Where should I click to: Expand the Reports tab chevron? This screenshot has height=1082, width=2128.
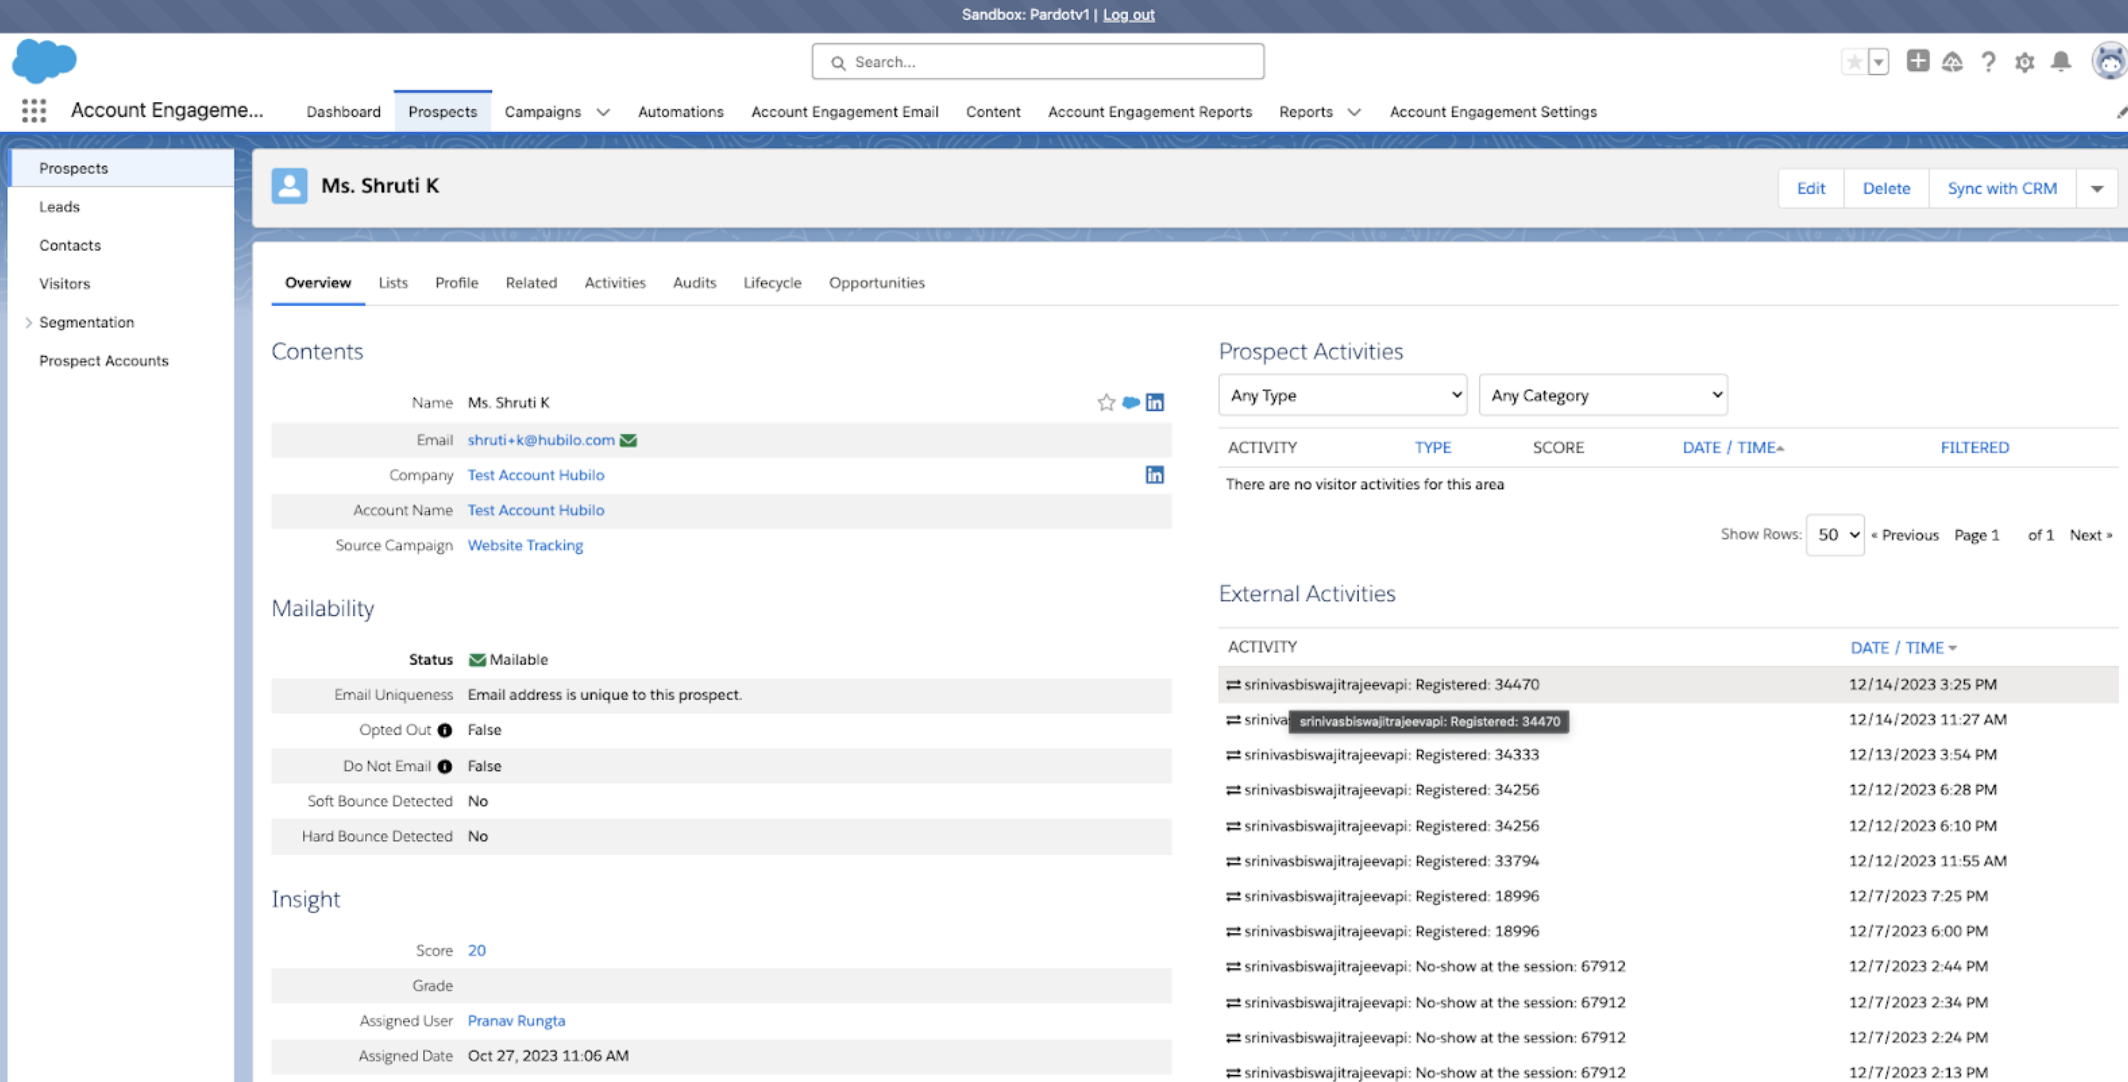(x=1354, y=113)
